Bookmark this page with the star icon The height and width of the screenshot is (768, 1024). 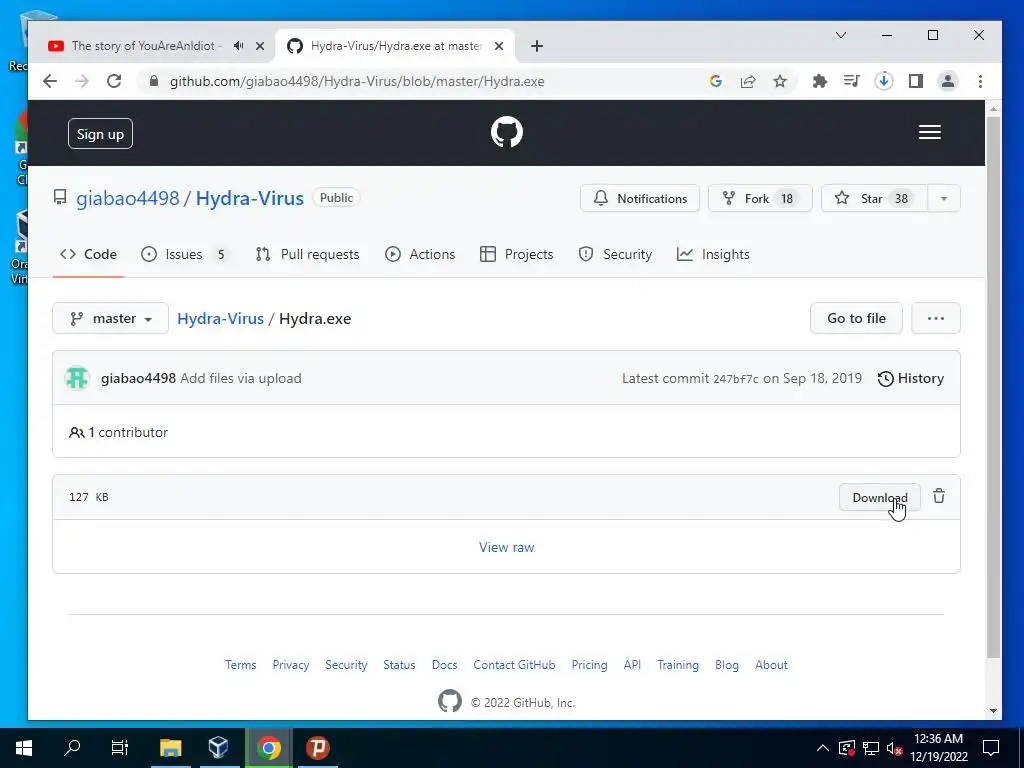point(780,81)
